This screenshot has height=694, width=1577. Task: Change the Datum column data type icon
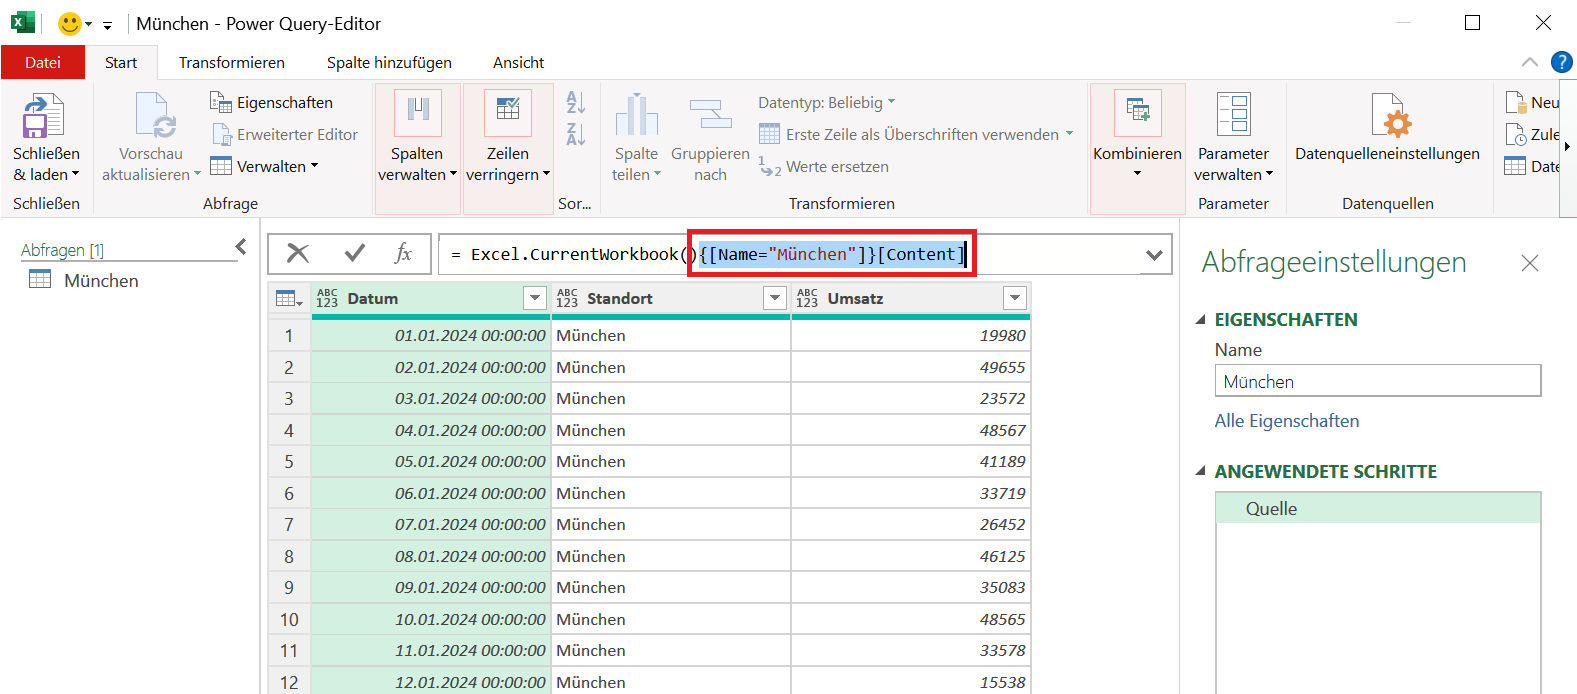click(327, 298)
